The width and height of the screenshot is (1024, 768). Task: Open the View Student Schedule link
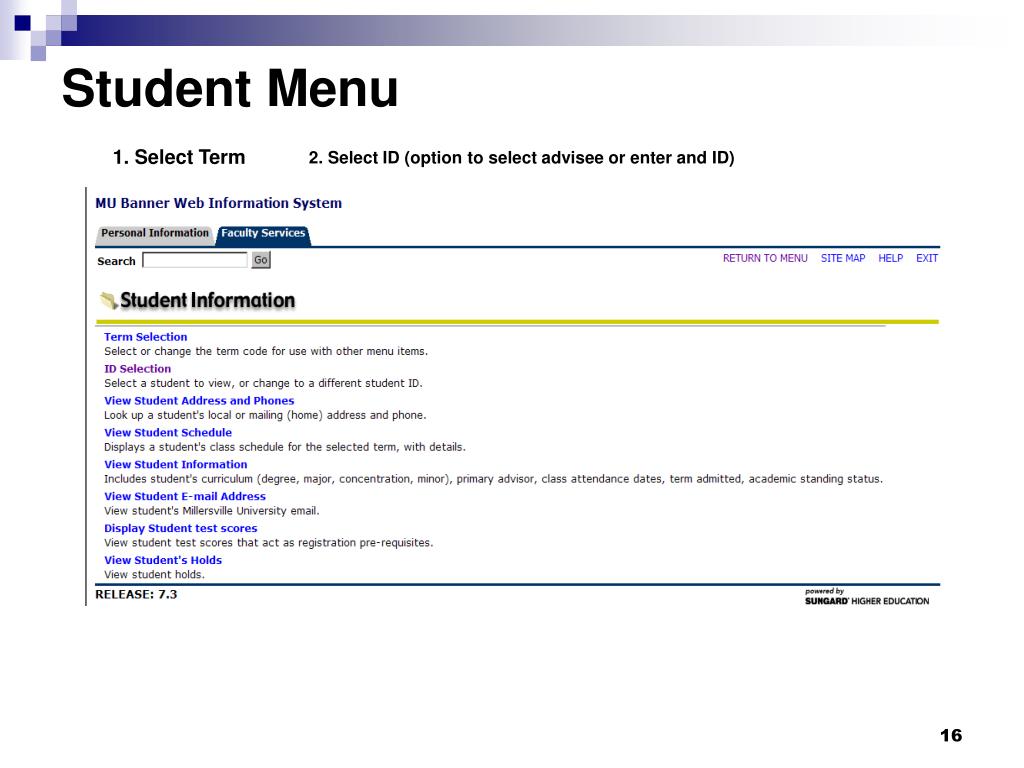point(168,433)
